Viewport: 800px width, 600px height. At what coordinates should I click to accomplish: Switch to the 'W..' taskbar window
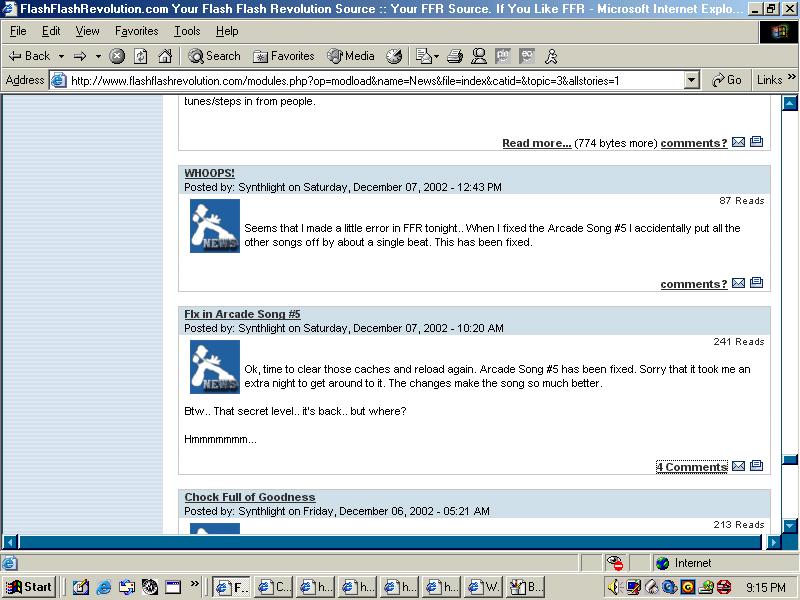pos(485,587)
